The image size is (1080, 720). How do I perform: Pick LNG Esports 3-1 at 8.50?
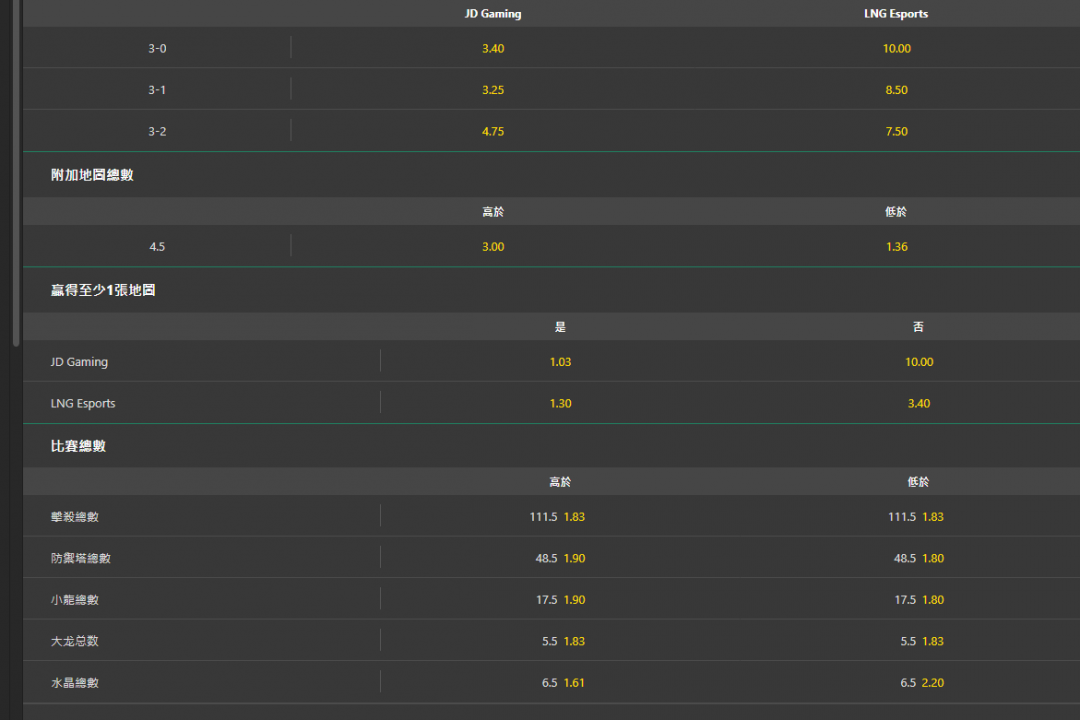pyautogui.click(x=896, y=90)
